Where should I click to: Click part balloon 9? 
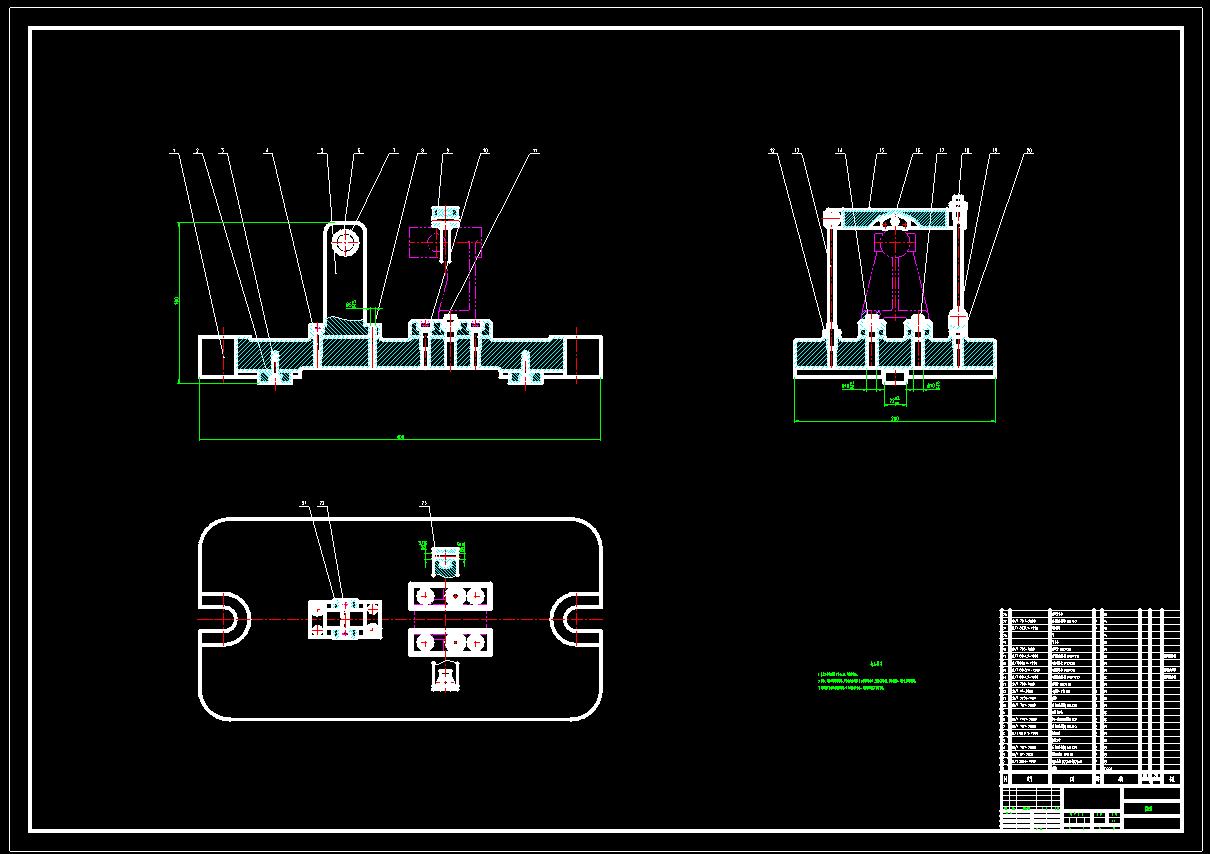tap(448, 151)
